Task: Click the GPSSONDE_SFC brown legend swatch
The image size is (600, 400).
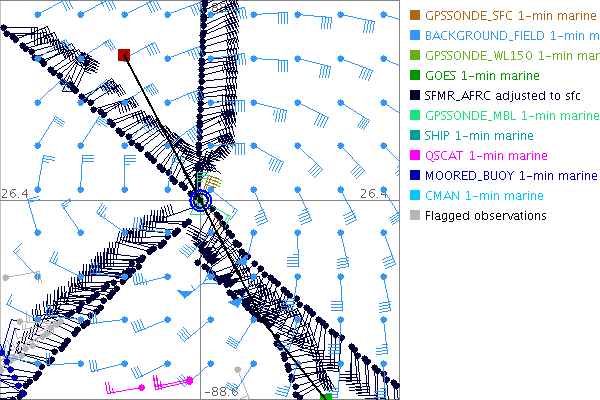Action: click(414, 15)
